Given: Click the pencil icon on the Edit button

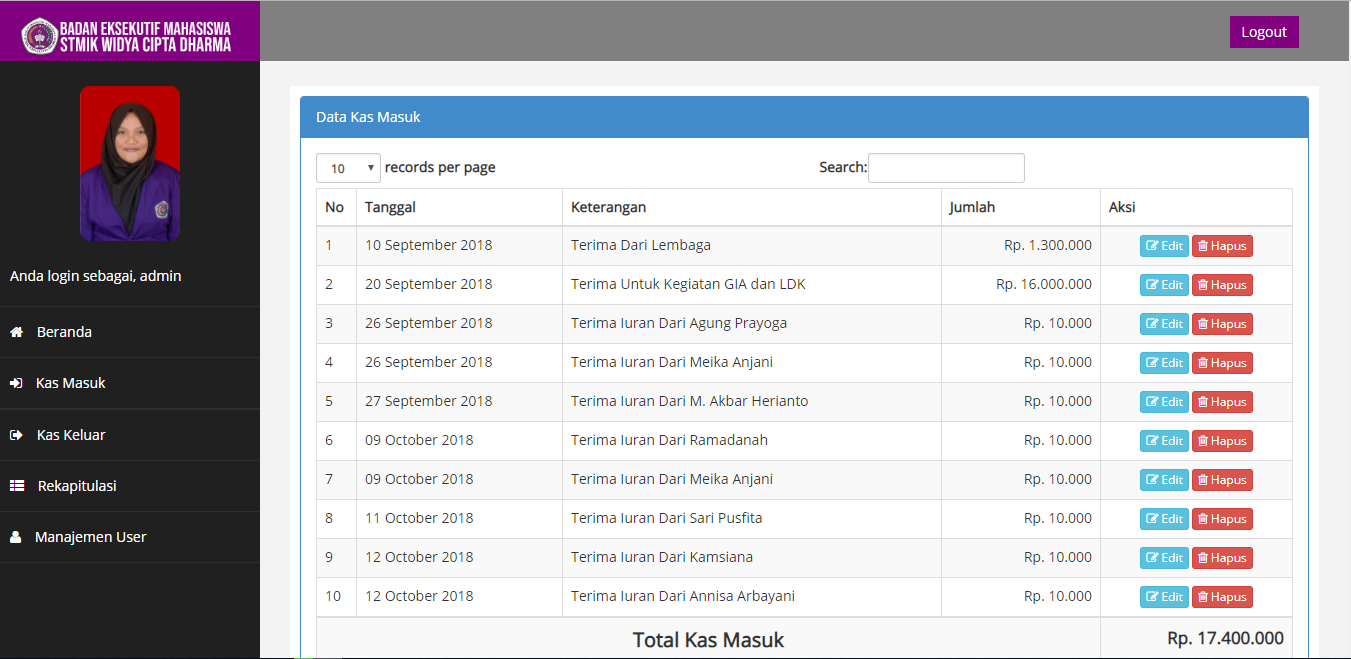Looking at the screenshot, I should click(x=1152, y=245).
